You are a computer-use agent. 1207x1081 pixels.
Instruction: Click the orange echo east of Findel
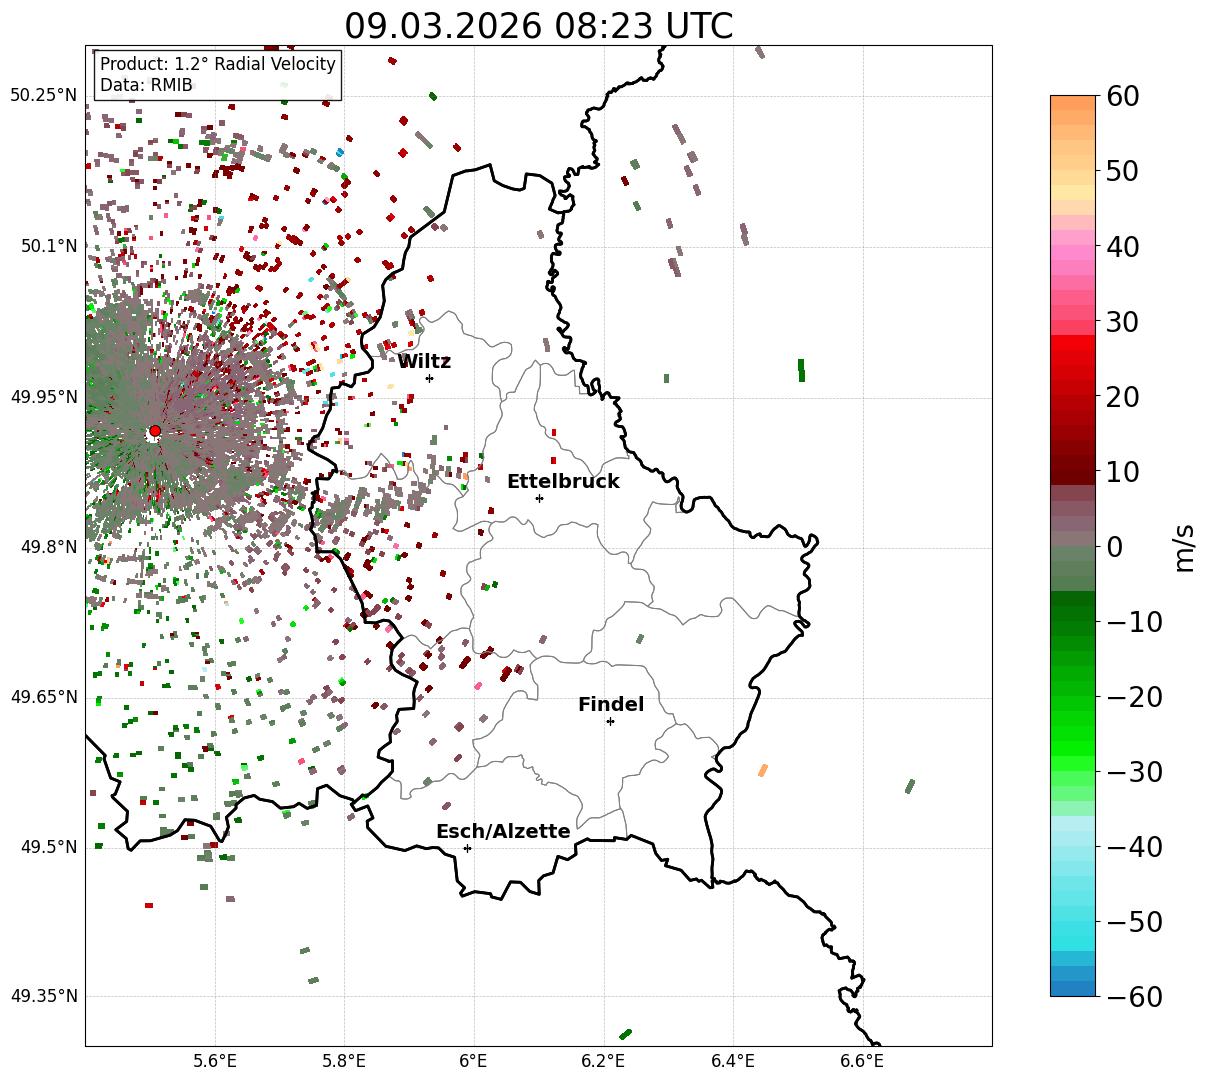point(763,770)
